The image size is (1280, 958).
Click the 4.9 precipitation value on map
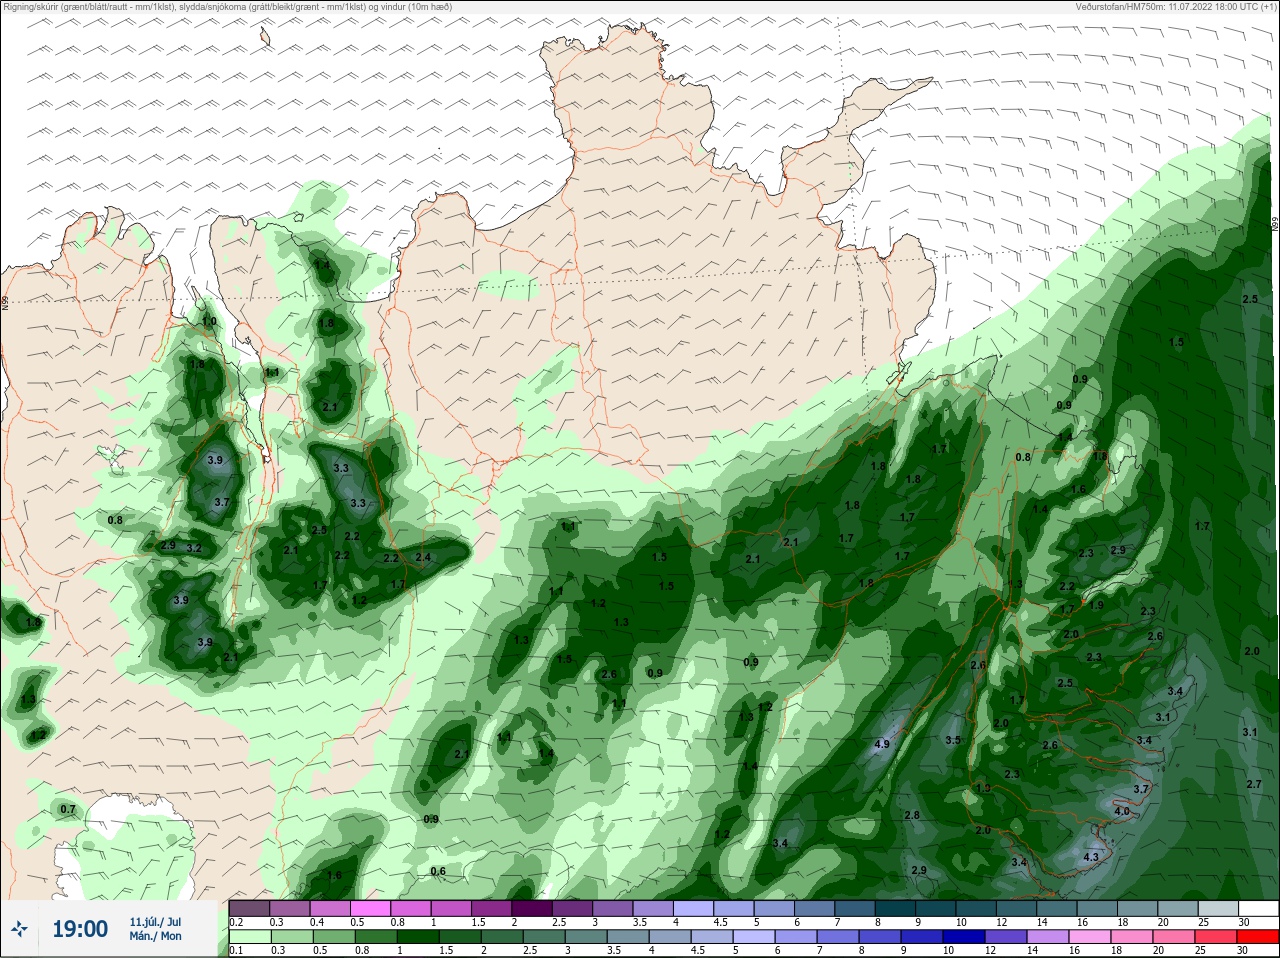(882, 745)
